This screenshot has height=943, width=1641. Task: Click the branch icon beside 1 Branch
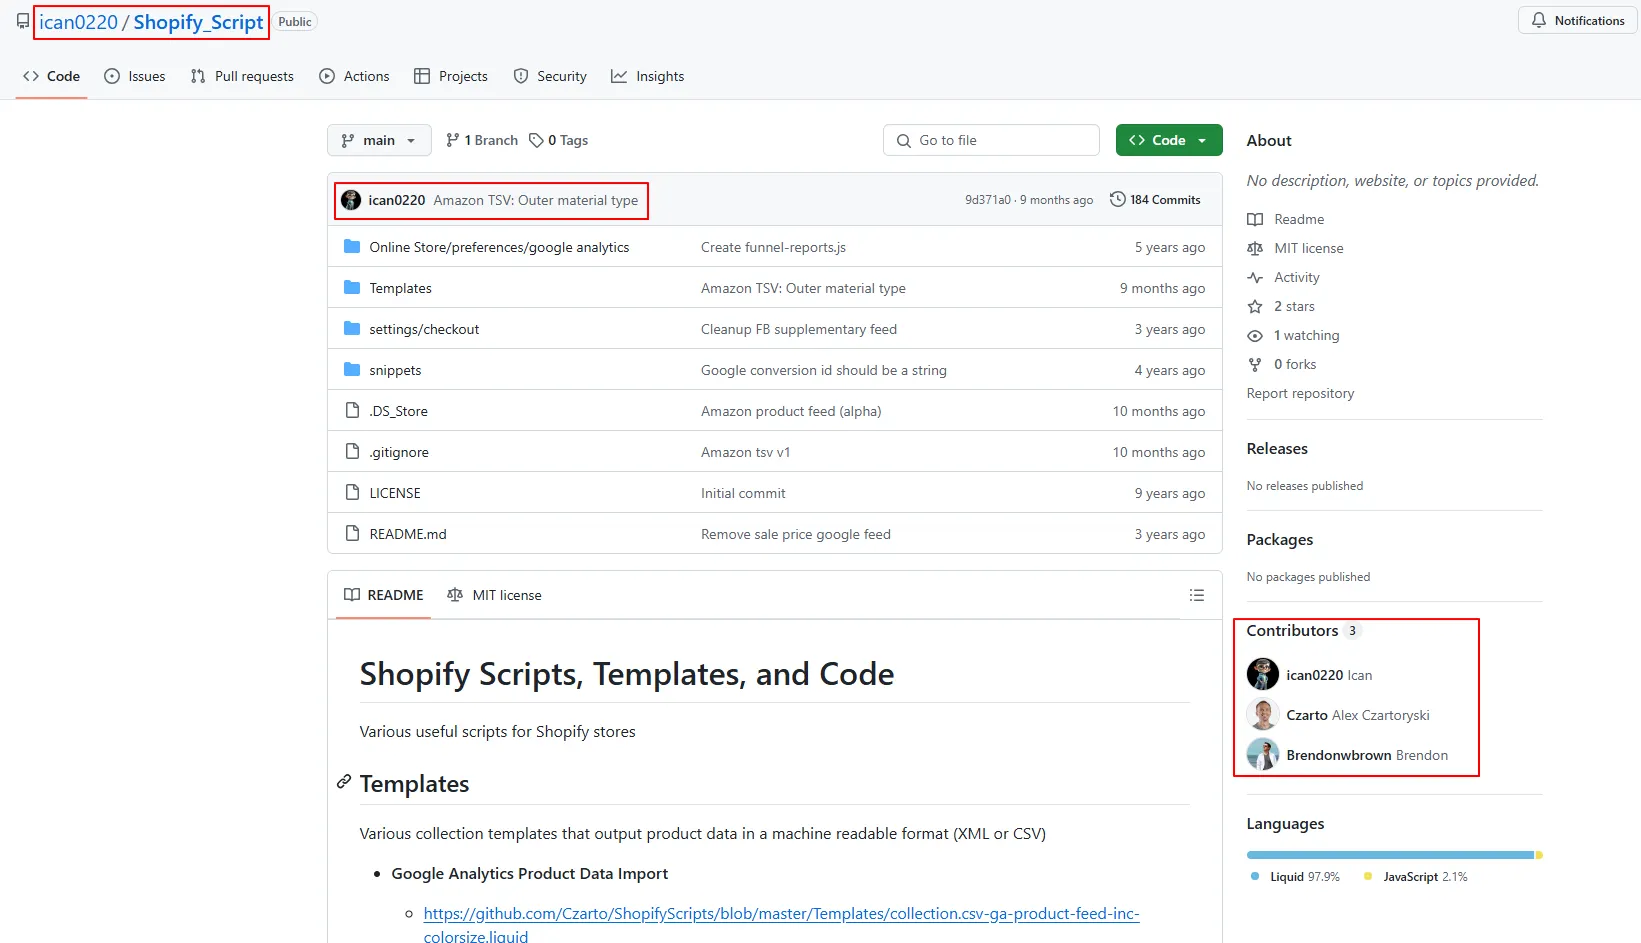453,141
